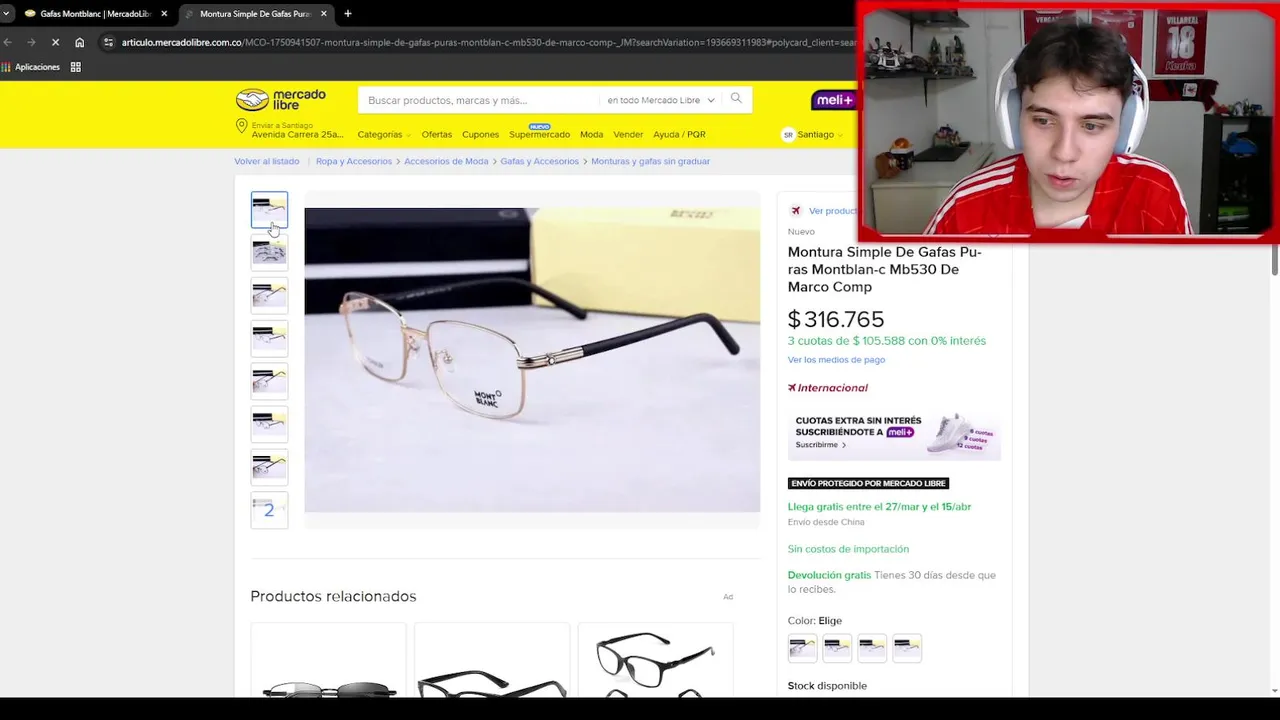Image resolution: width=1280 pixels, height=720 pixels.
Task: Open Vender menu item
Action: pos(628,134)
